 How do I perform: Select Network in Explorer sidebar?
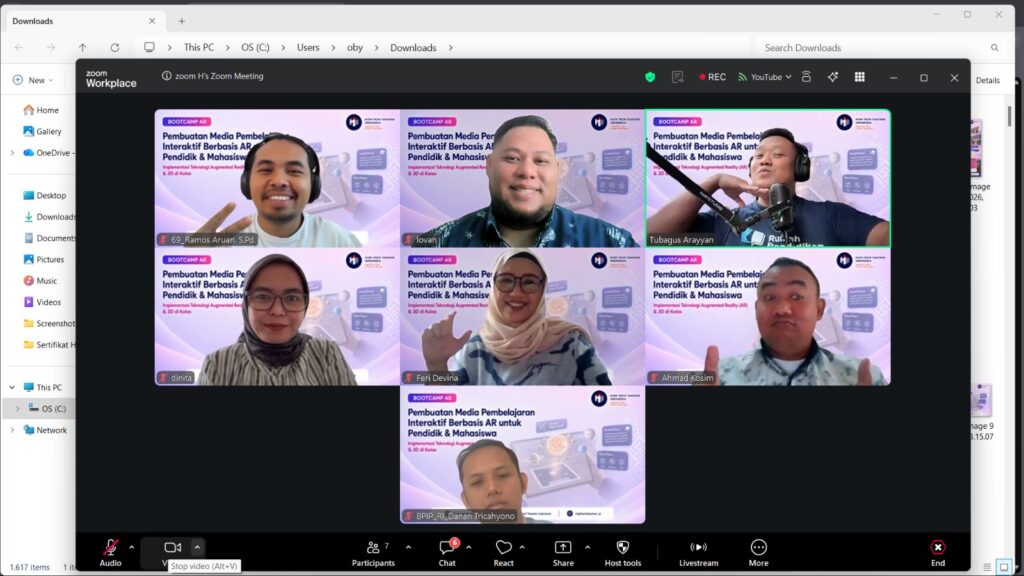click(44, 430)
